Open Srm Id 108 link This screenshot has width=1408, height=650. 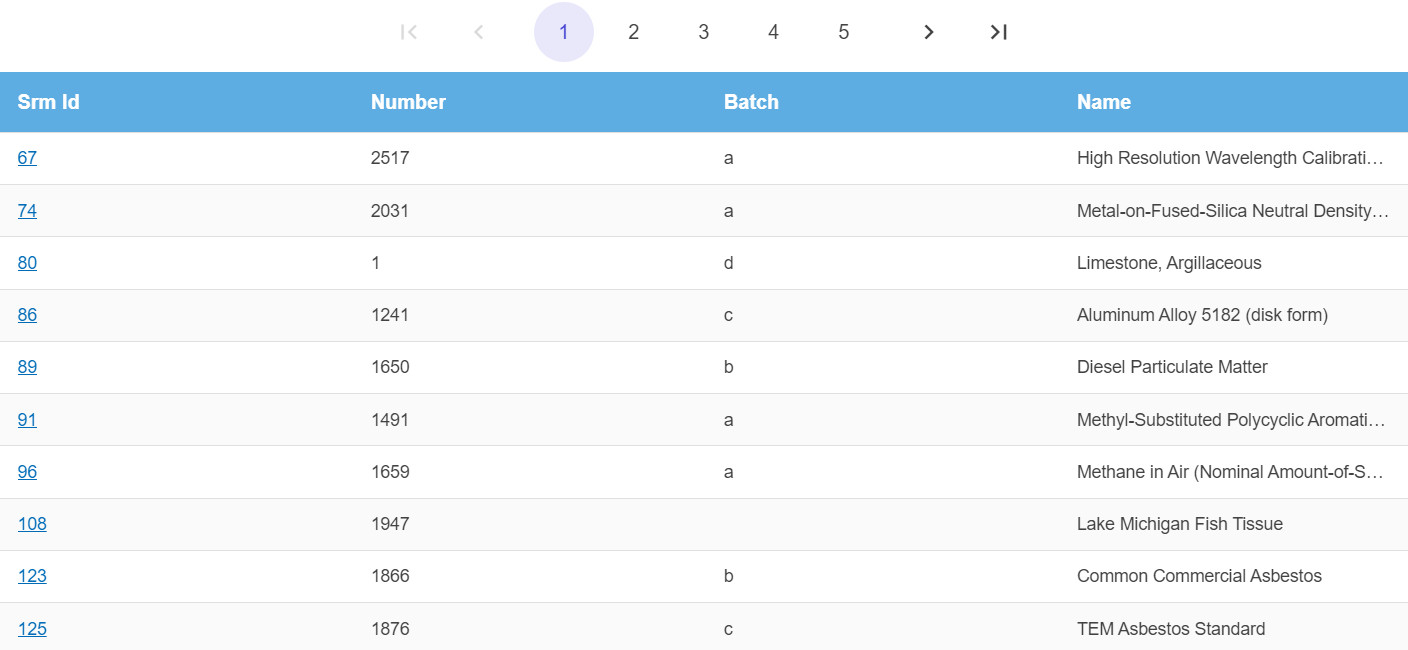pyautogui.click(x=32, y=524)
